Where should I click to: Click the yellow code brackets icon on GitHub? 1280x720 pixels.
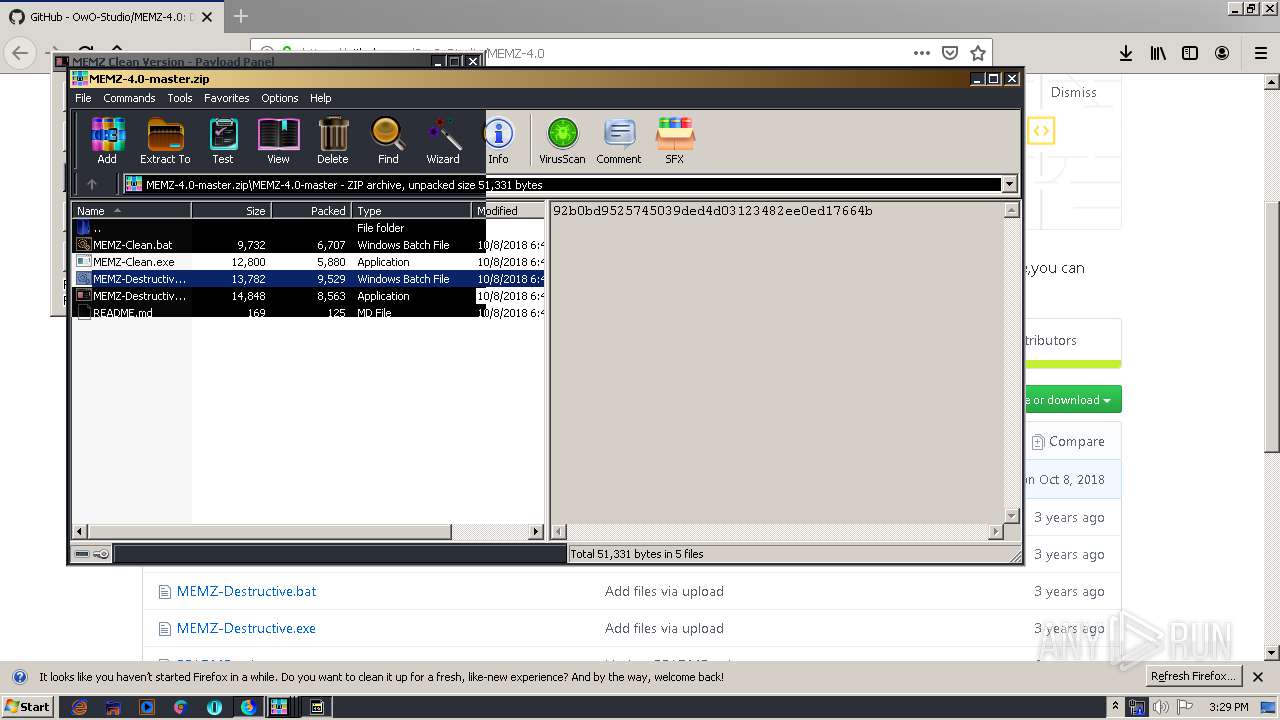tap(1041, 131)
